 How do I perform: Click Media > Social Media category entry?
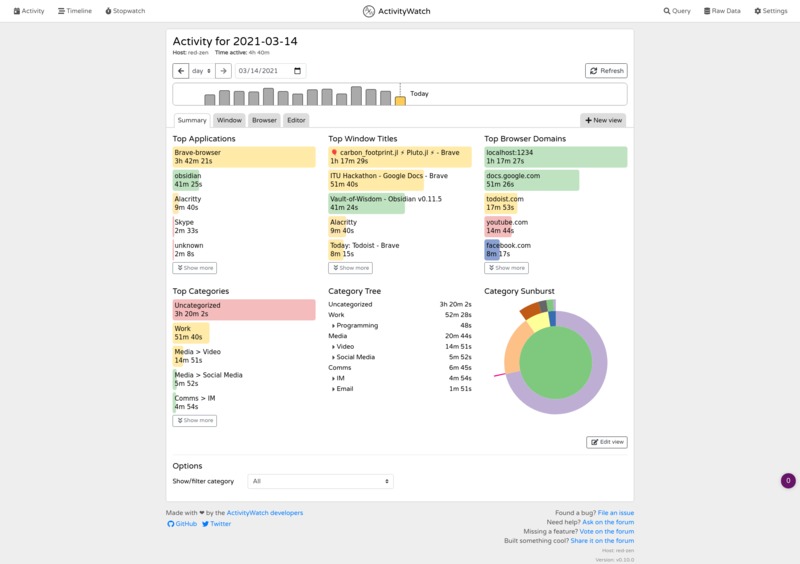[x=208, y=379]
